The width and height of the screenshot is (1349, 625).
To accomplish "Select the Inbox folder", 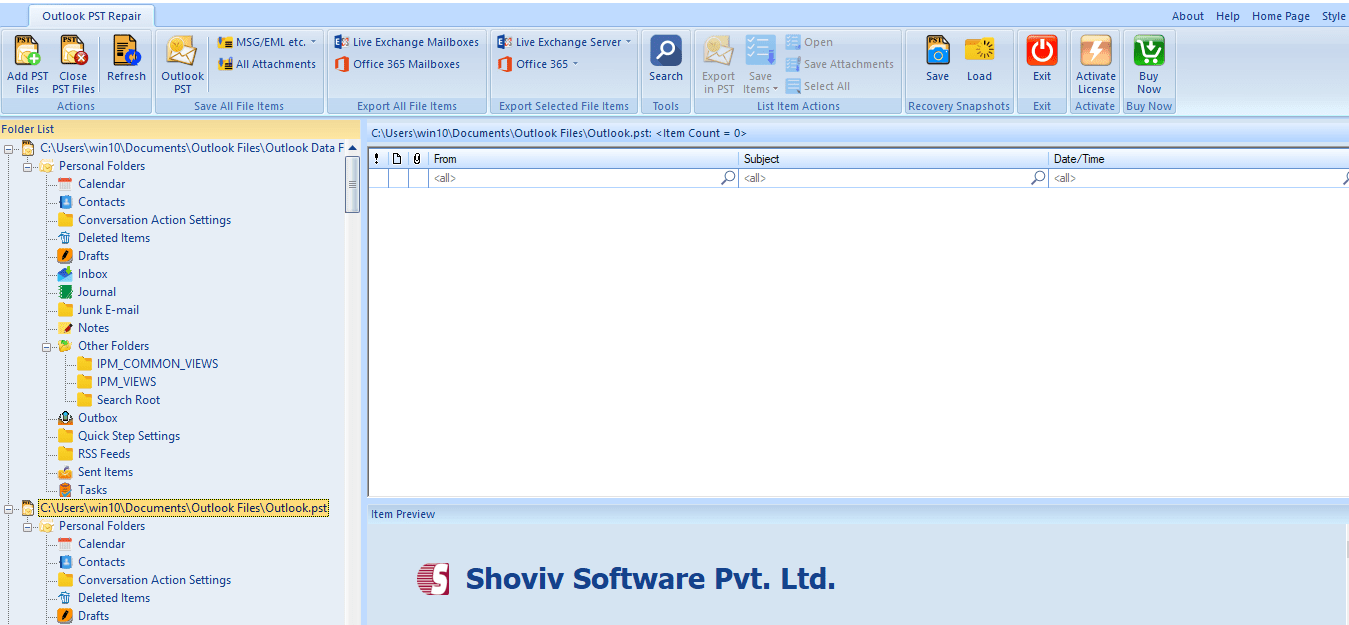I will (x=92, y=274).
